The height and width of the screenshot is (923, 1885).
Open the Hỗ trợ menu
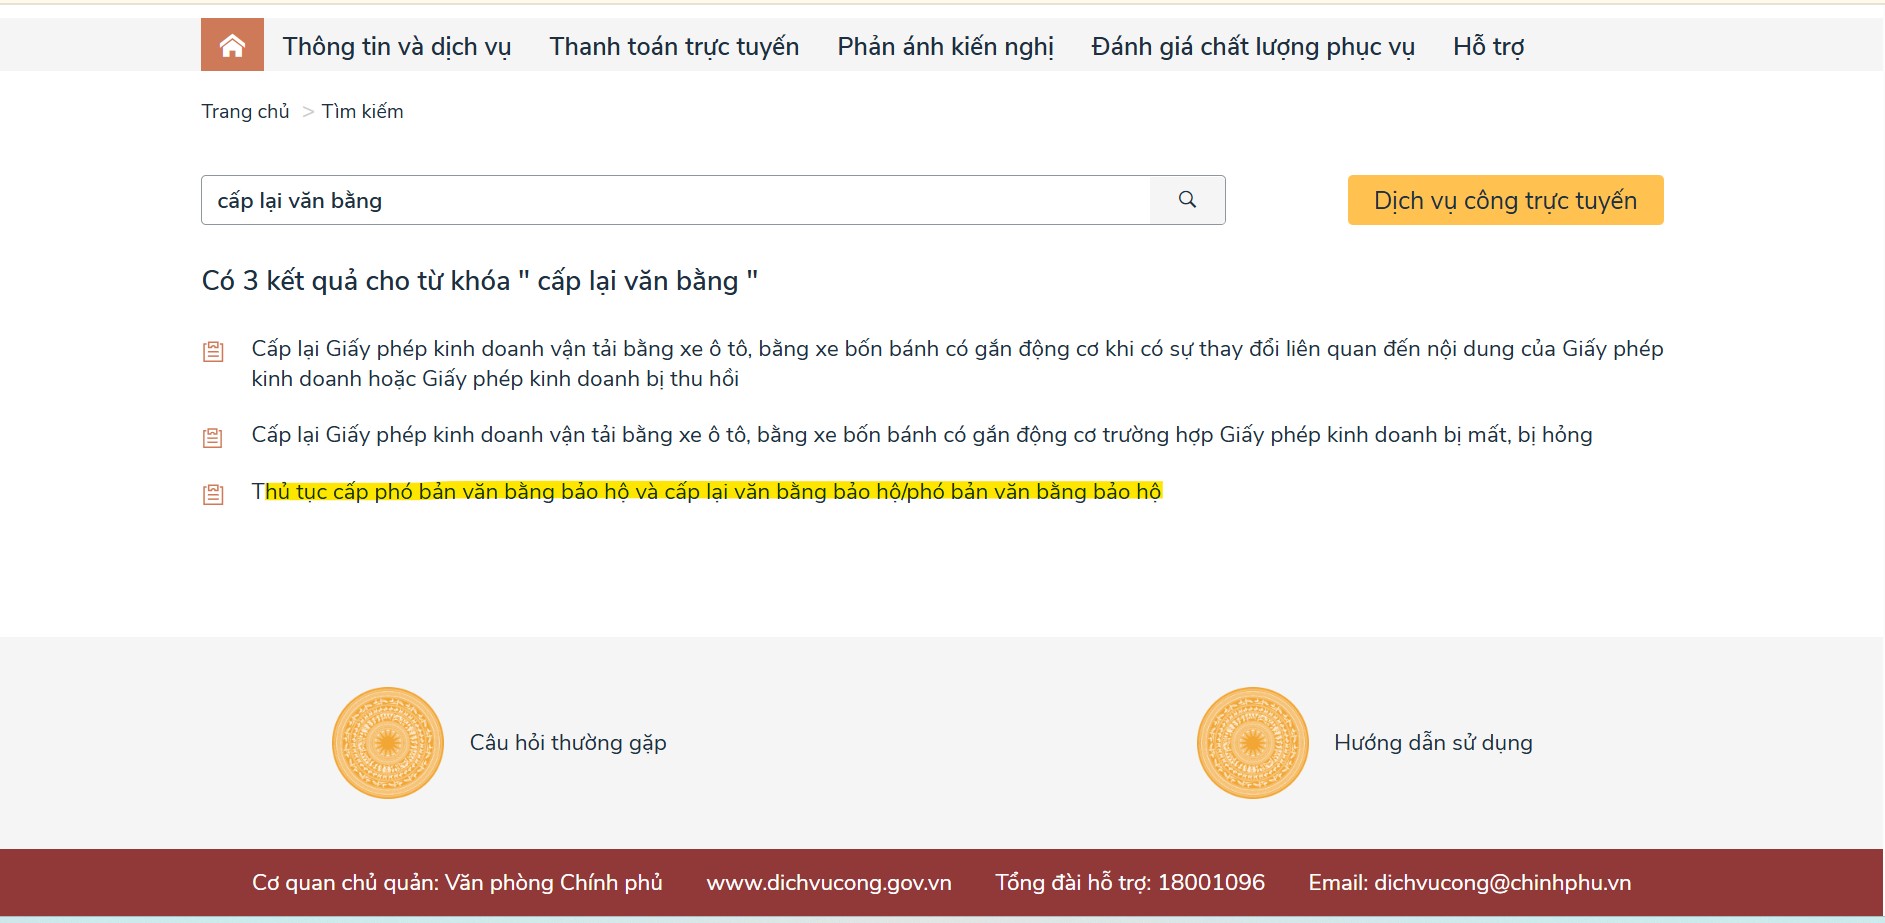[x=1488, y=47]
